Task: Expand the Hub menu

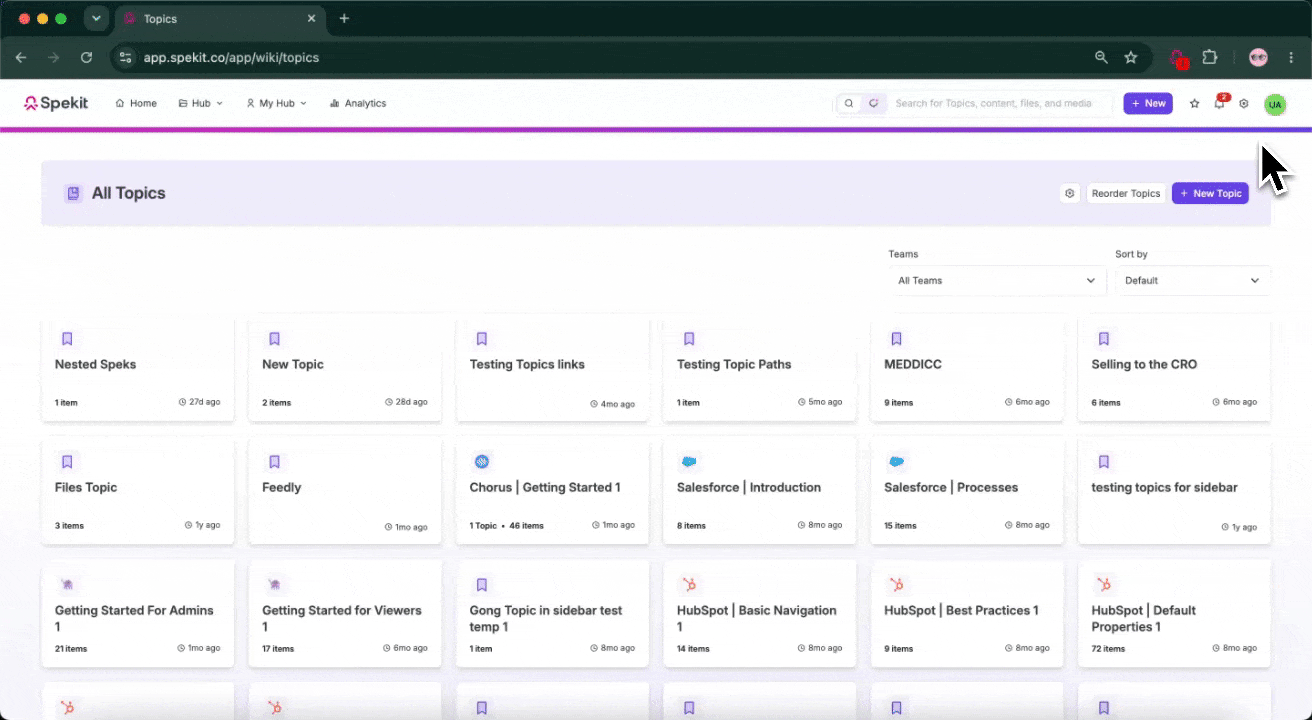Action: [x=200, y=103]
